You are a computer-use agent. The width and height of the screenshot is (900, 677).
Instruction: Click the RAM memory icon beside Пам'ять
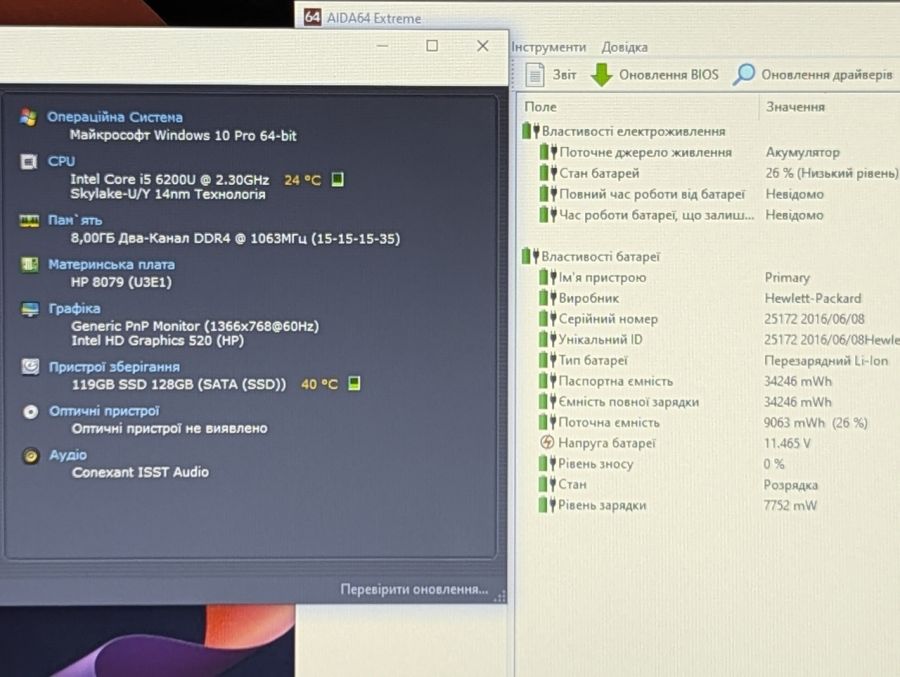[x=29, y=220]
